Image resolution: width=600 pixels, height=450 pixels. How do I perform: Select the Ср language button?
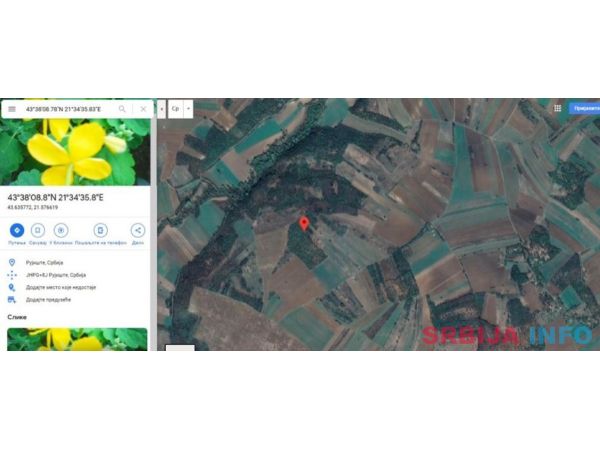pyautogui.click(x=175, y=108)
